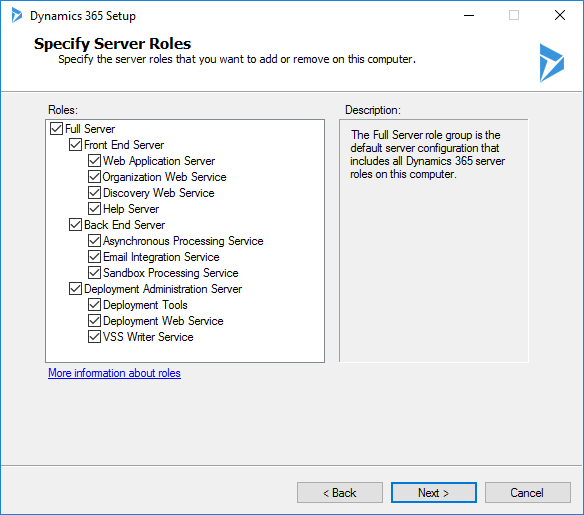584x515 pixels.
Task: Uncheck Web Application Server role
Action: click(94, 160)
